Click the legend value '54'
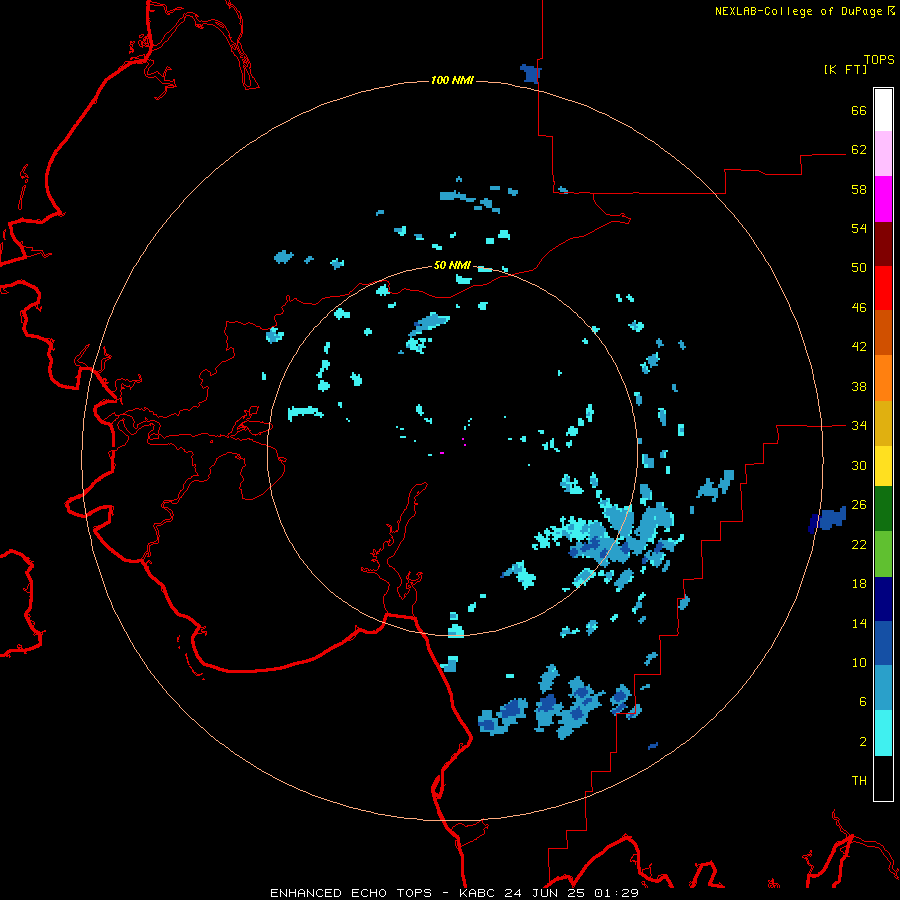This screenshot has height=900, width=900. point(859,228)
